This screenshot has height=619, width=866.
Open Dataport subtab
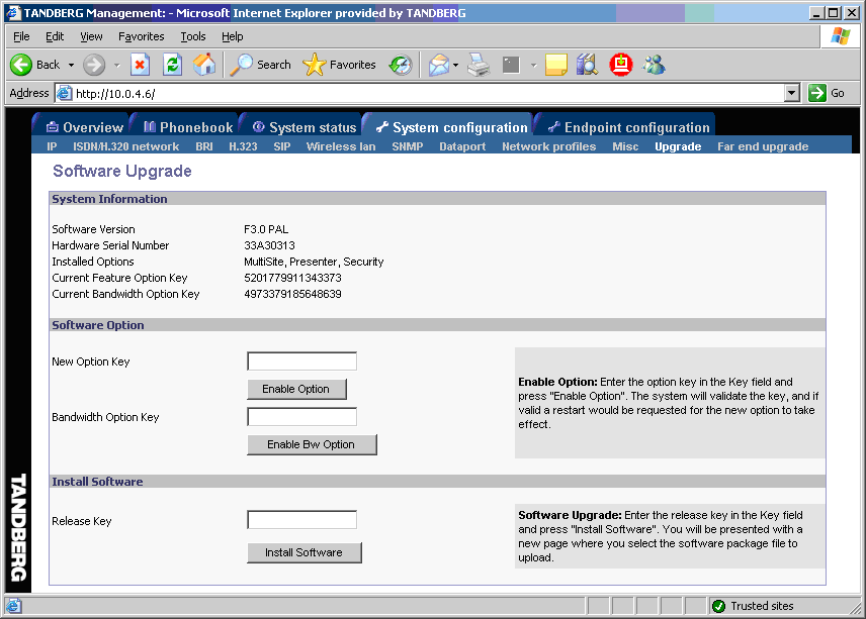(x=462, y=146)
